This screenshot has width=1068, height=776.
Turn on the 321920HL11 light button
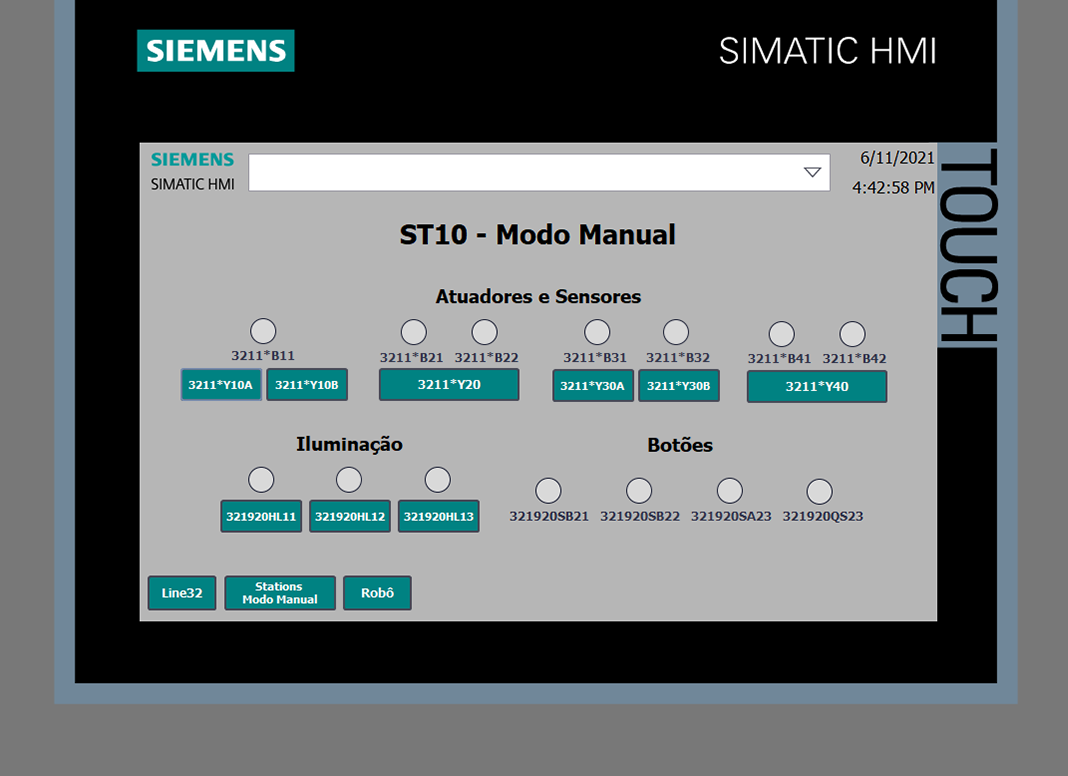[x=261, y=516]
